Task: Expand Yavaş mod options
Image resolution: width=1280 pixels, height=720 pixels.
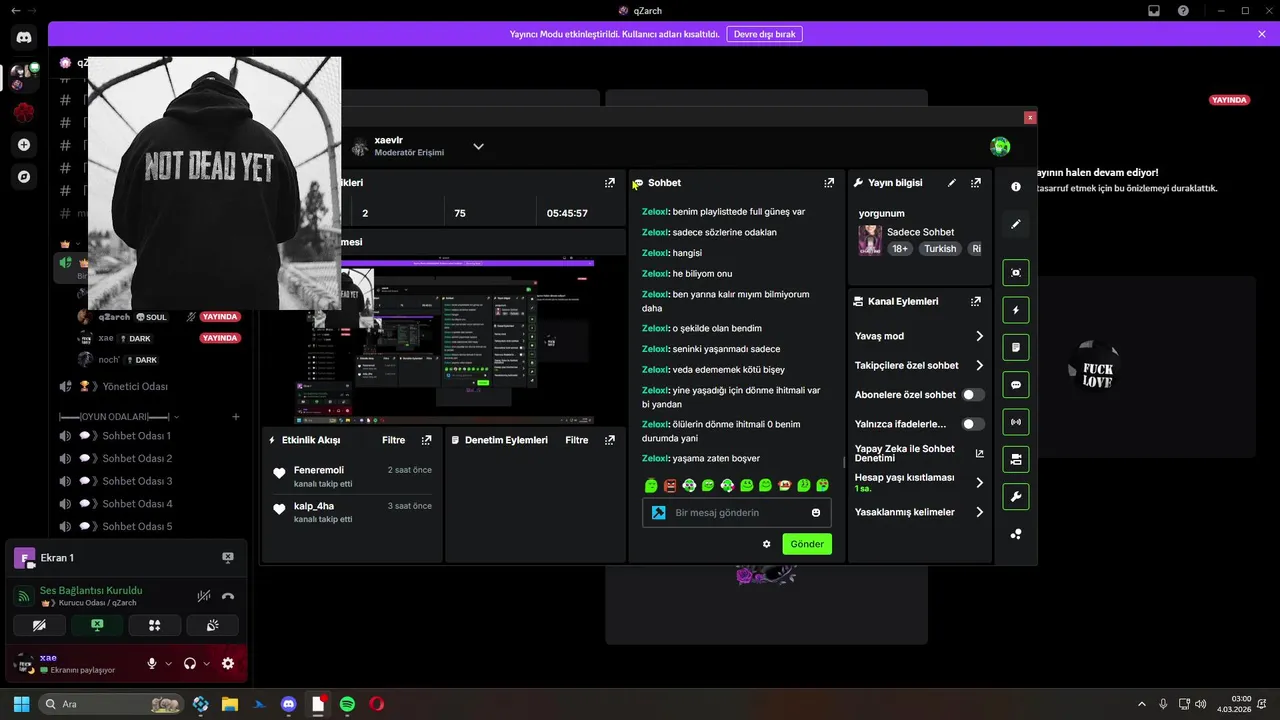Action: coord(979,336)
